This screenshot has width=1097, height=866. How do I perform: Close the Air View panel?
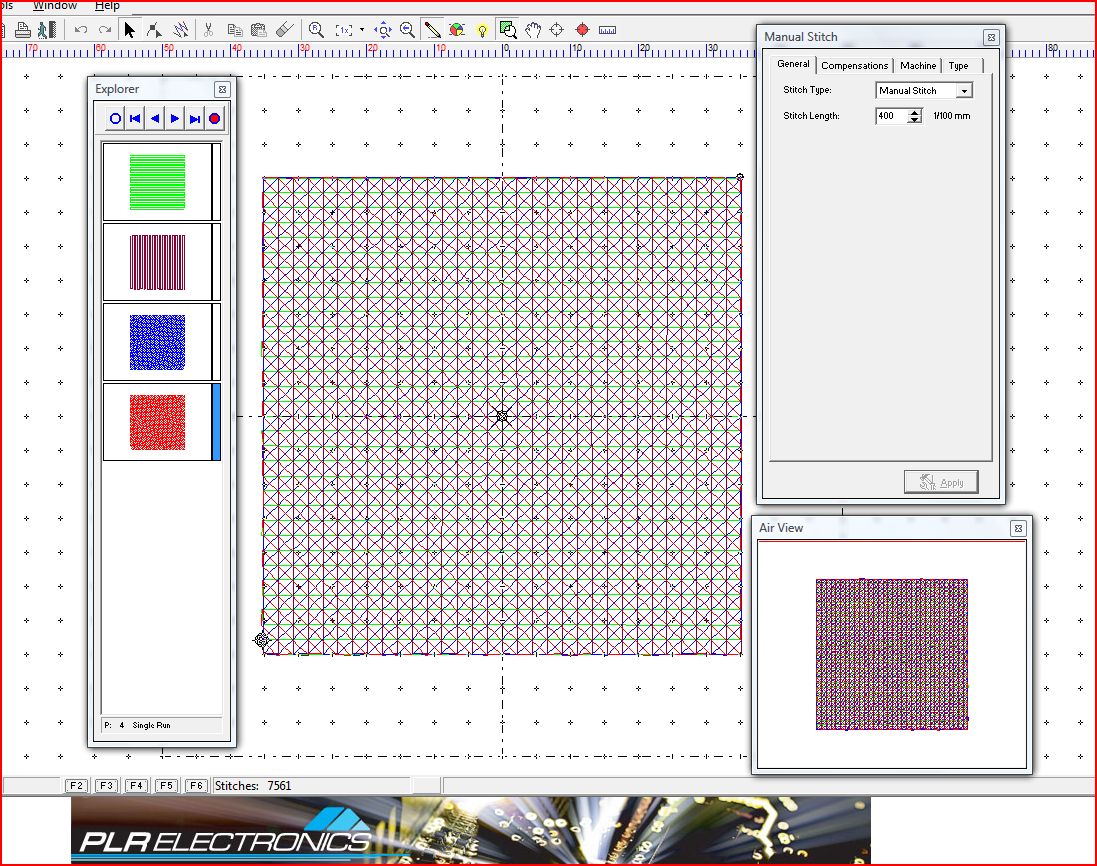tap(1019, 529)
